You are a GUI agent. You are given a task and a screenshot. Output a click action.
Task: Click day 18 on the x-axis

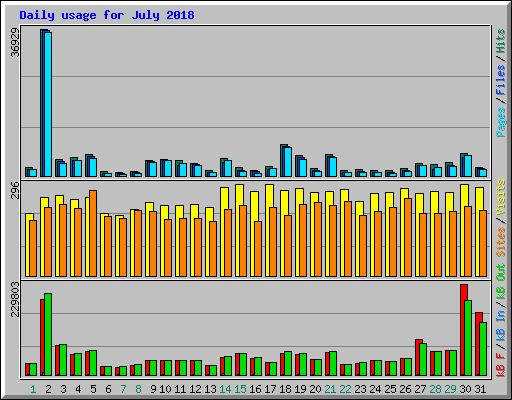coord(285,389)
